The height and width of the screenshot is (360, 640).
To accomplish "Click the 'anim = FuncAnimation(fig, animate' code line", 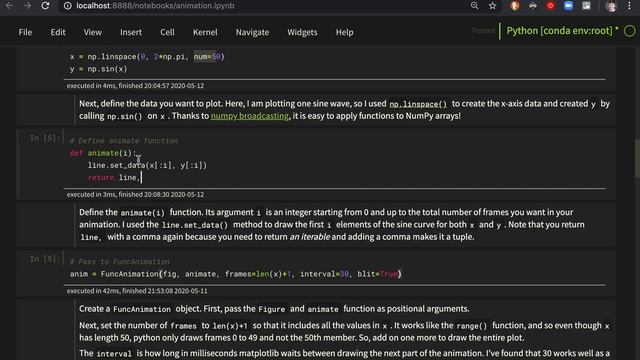I will 236,274.
